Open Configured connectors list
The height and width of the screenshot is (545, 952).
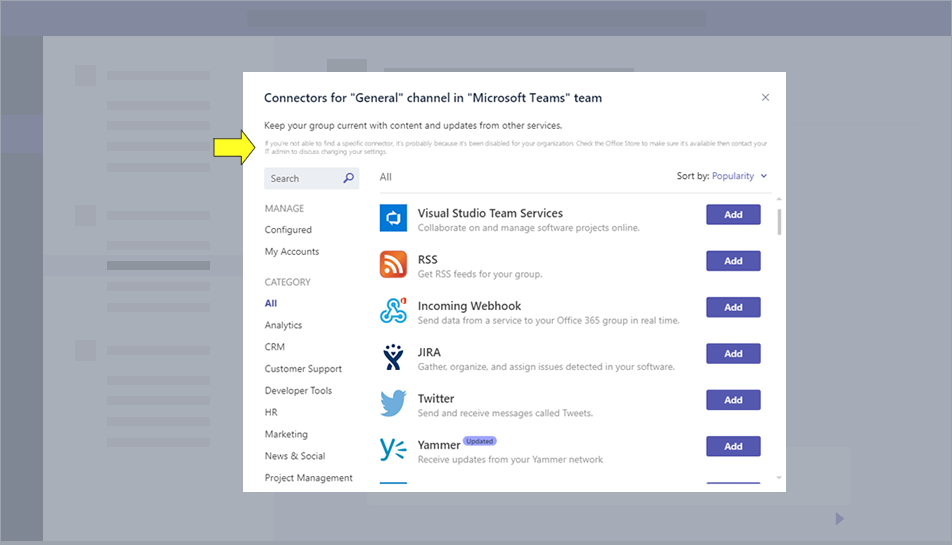(288, 229)
